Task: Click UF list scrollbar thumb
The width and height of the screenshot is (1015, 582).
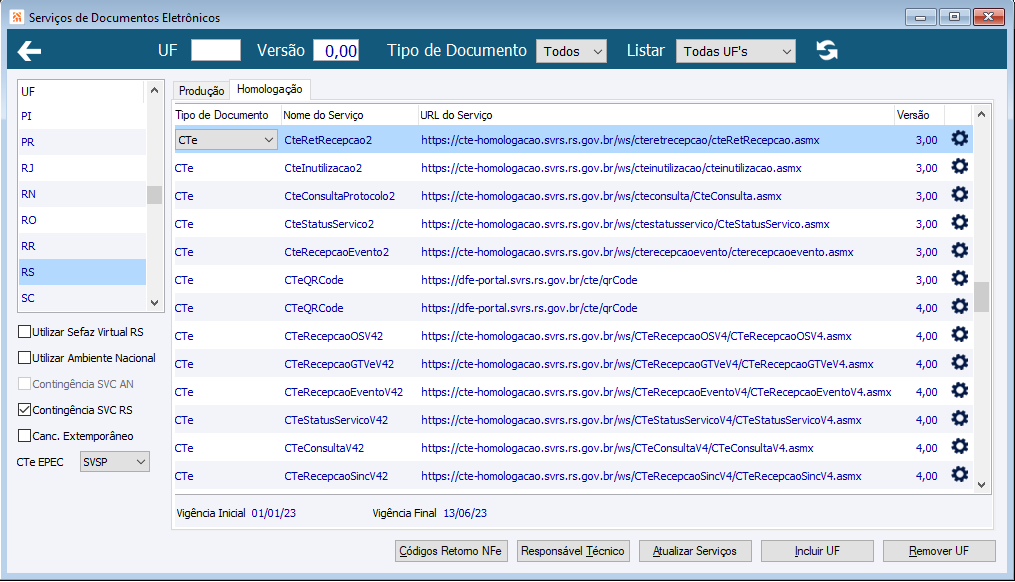Action: (154, 195)
